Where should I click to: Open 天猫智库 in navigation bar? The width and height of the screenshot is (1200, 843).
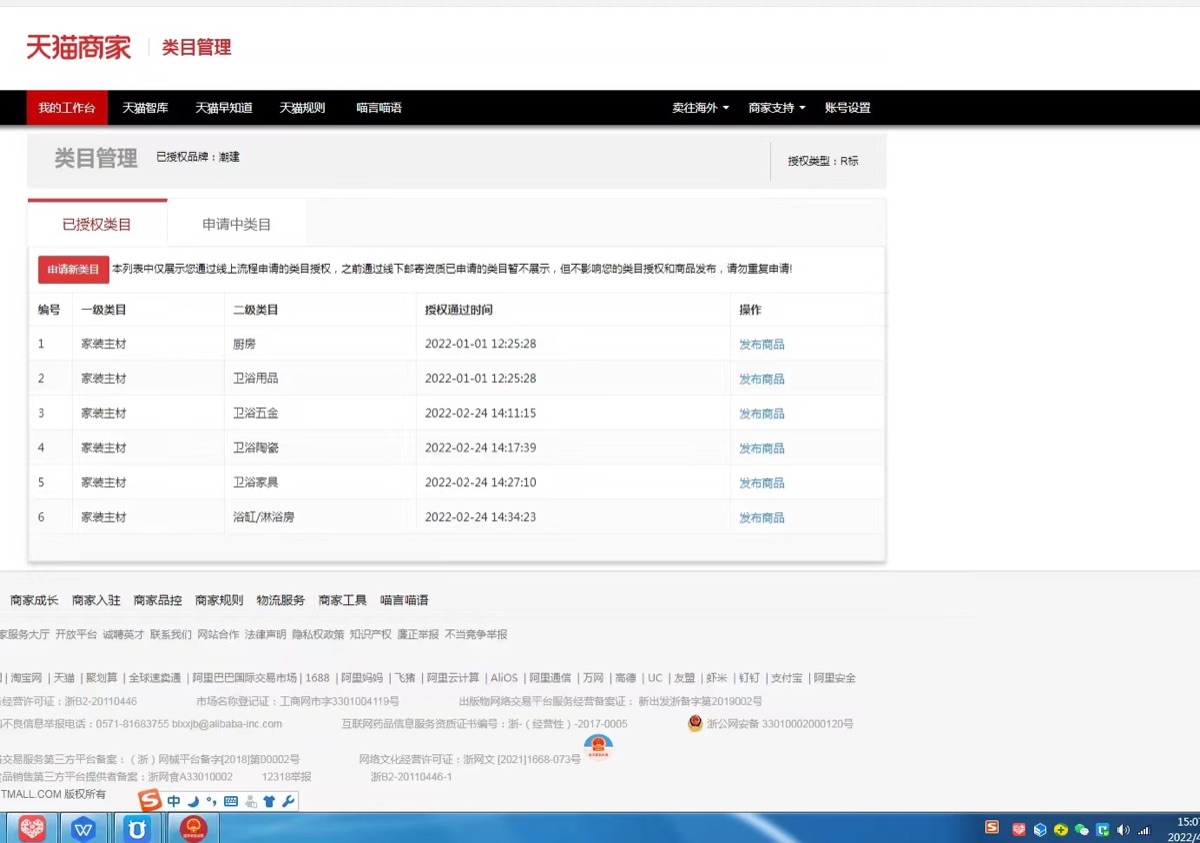coord(145,108)
